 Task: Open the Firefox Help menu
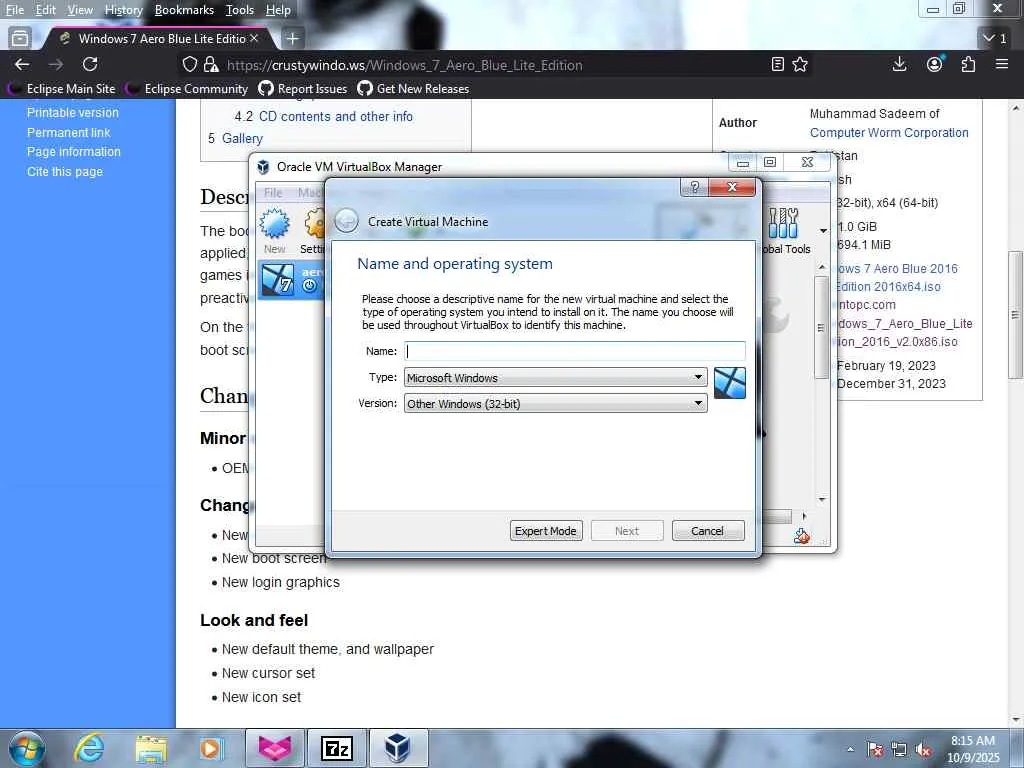[278, 10]
